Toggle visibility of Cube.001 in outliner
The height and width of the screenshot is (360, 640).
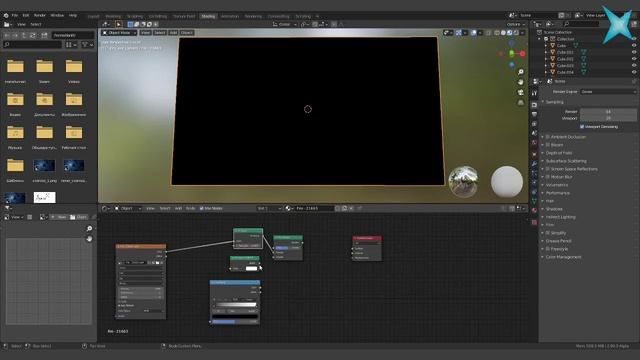tap(634, 52)
